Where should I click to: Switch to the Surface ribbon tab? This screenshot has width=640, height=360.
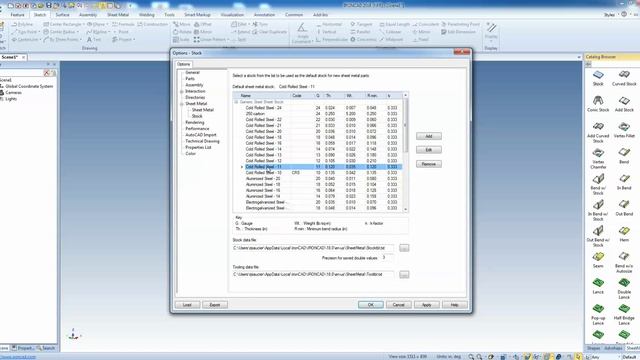62,15
